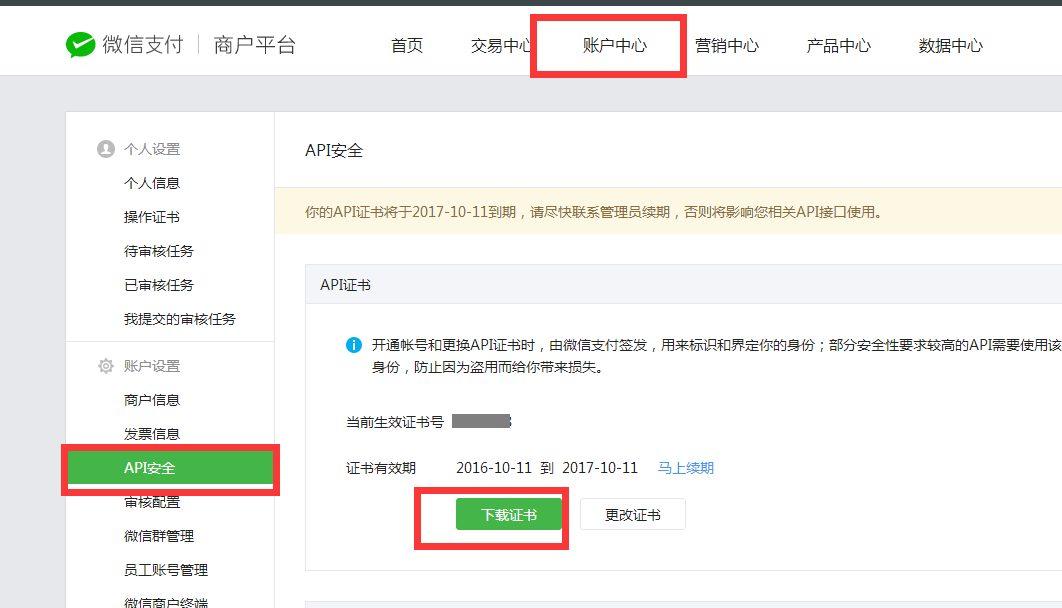Open 待审核任务 in sidebar

(x=159, y=251)
